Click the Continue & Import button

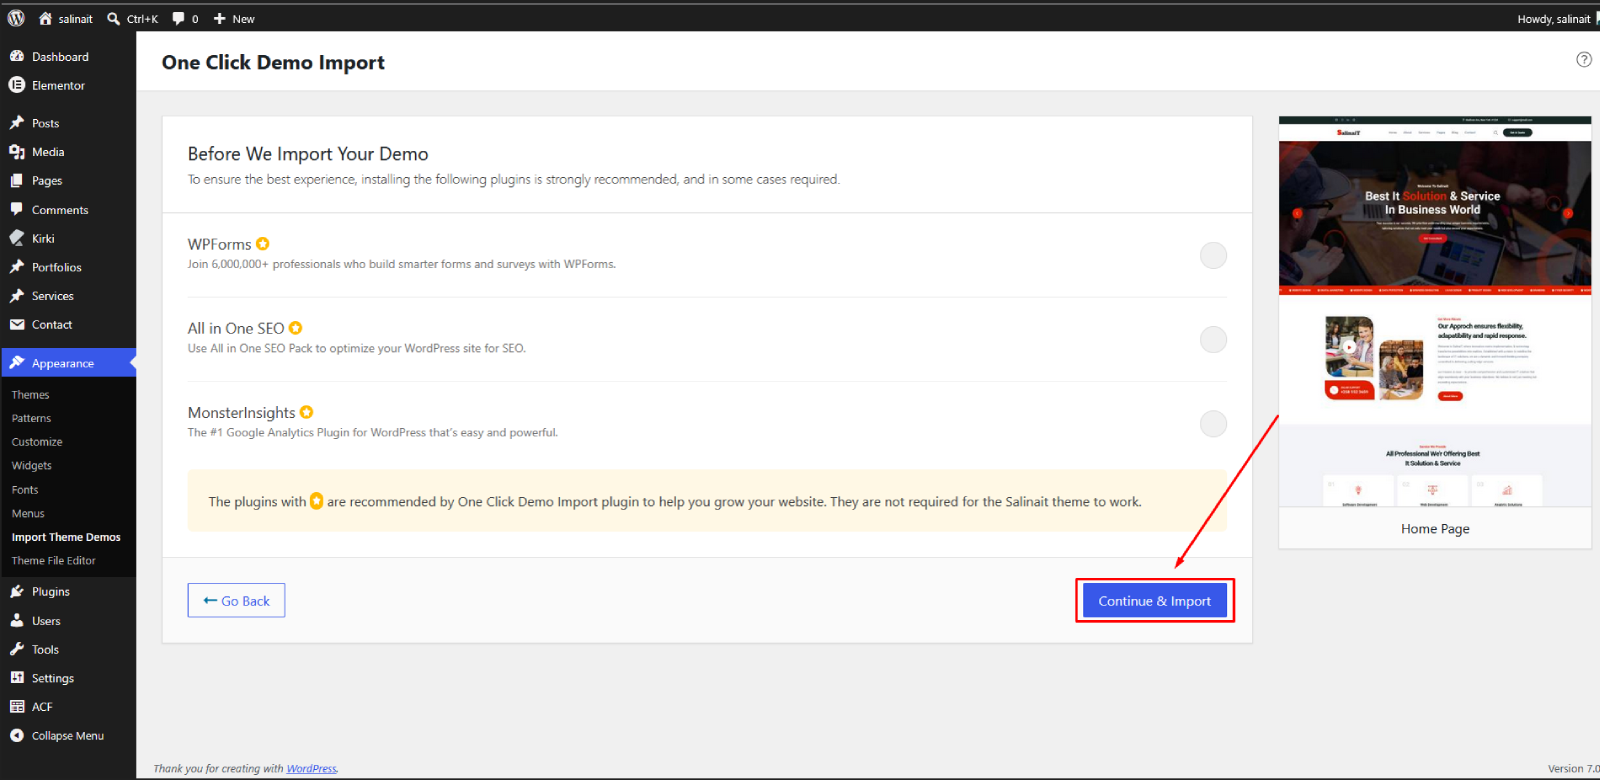[1155, 600]
